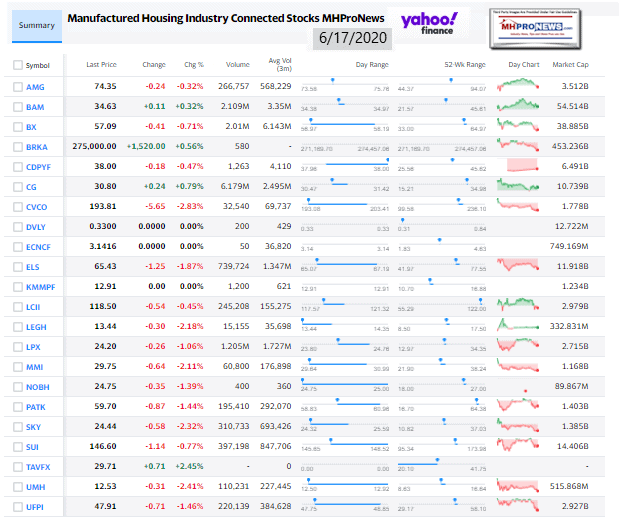Click the BX day range slider

click(x=342, y=125)
